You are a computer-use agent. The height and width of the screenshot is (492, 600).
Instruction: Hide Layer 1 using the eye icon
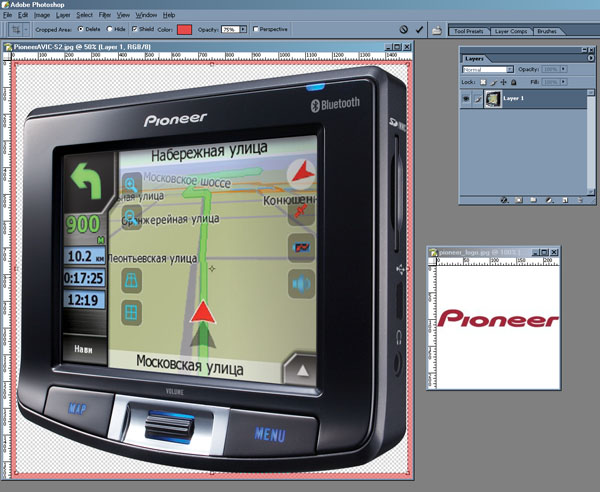pyautogui.click(x=466, y=99)
